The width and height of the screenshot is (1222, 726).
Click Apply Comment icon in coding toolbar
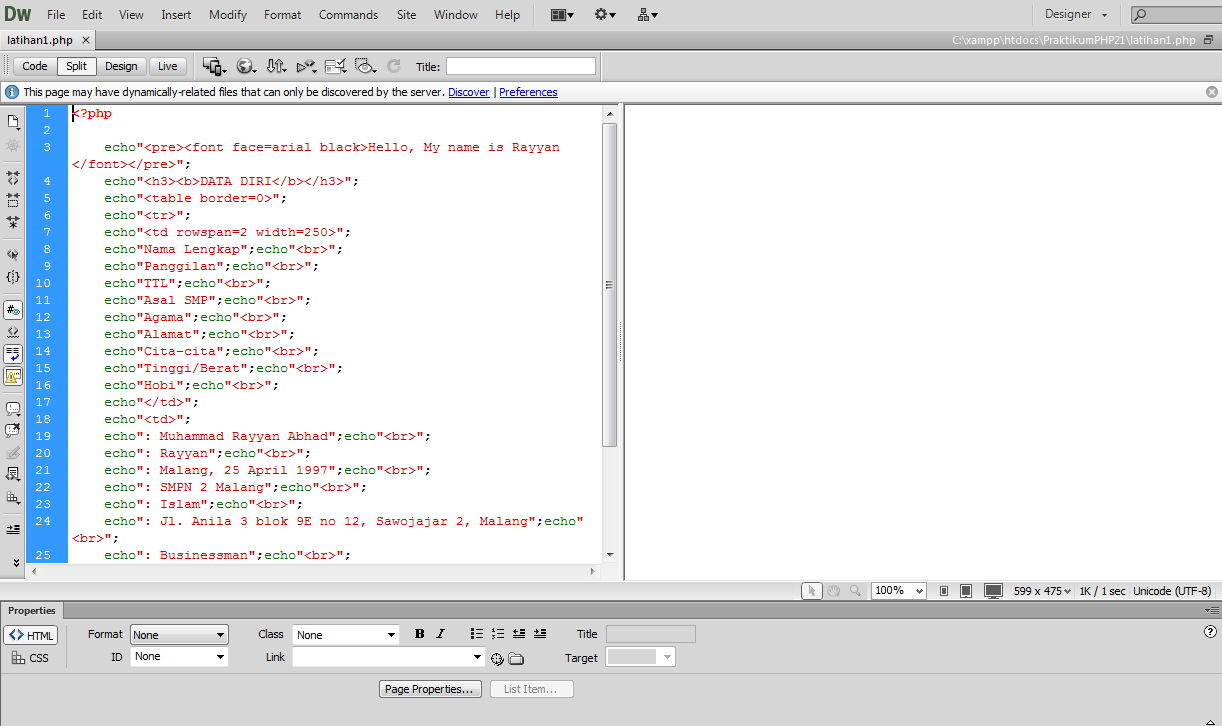pos(13,409)
